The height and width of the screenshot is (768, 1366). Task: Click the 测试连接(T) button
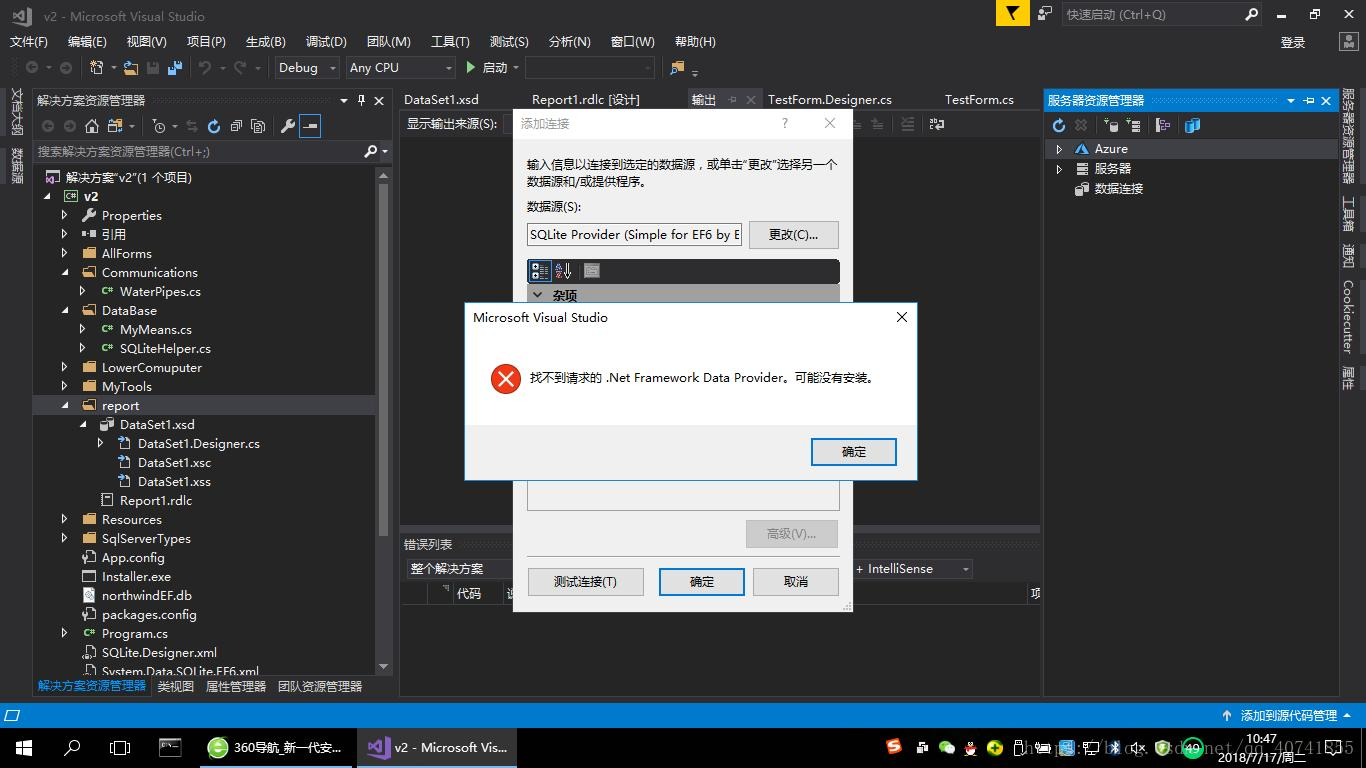585,581
